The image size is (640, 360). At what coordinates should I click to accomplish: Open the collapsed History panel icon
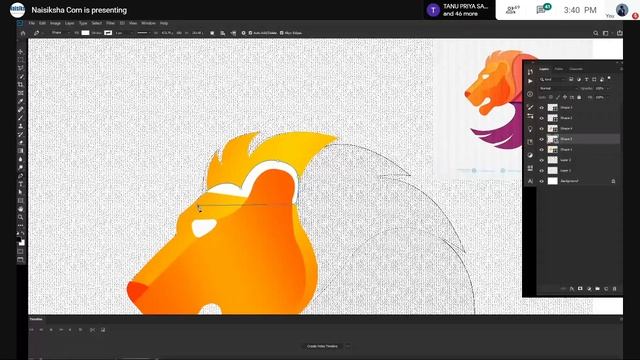pyautogui.click(x=530, y=72)
